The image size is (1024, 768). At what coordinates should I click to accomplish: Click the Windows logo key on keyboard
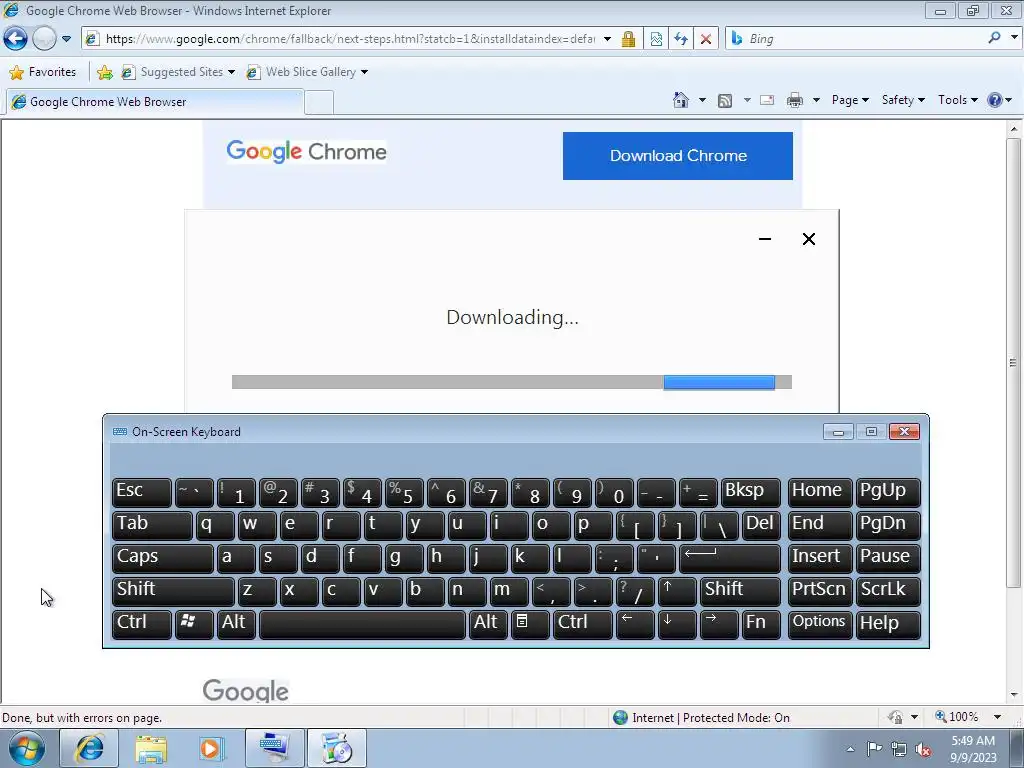194,624
